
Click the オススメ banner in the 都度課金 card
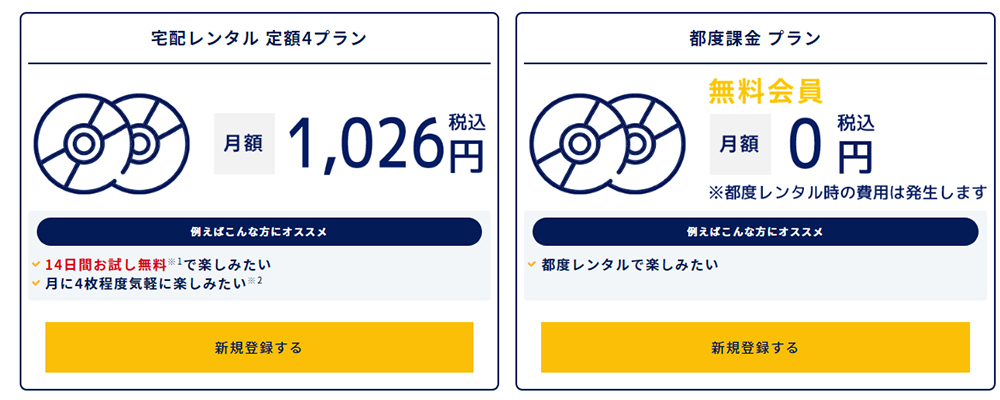tap(755, 231)
